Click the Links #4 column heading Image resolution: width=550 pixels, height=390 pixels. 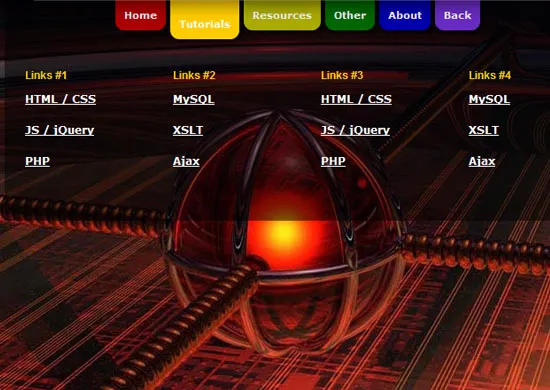[490, 75]
